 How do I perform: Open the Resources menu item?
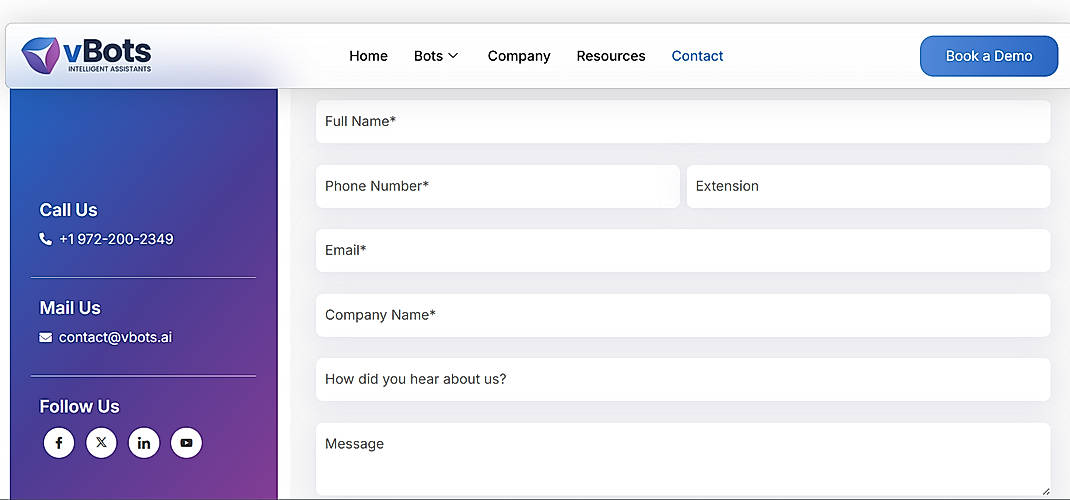(x=611, y=56)
